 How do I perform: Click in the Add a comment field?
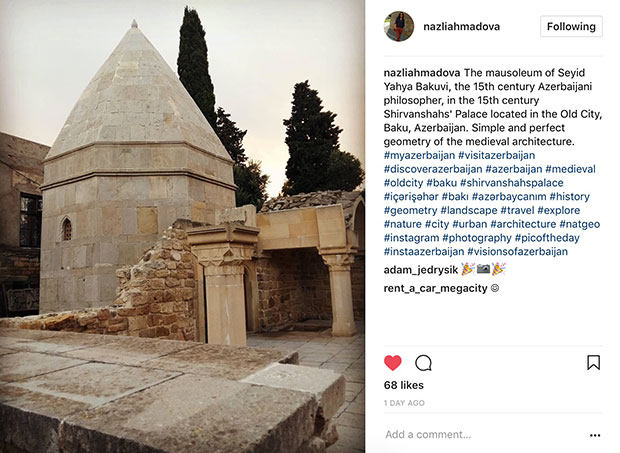484,434
